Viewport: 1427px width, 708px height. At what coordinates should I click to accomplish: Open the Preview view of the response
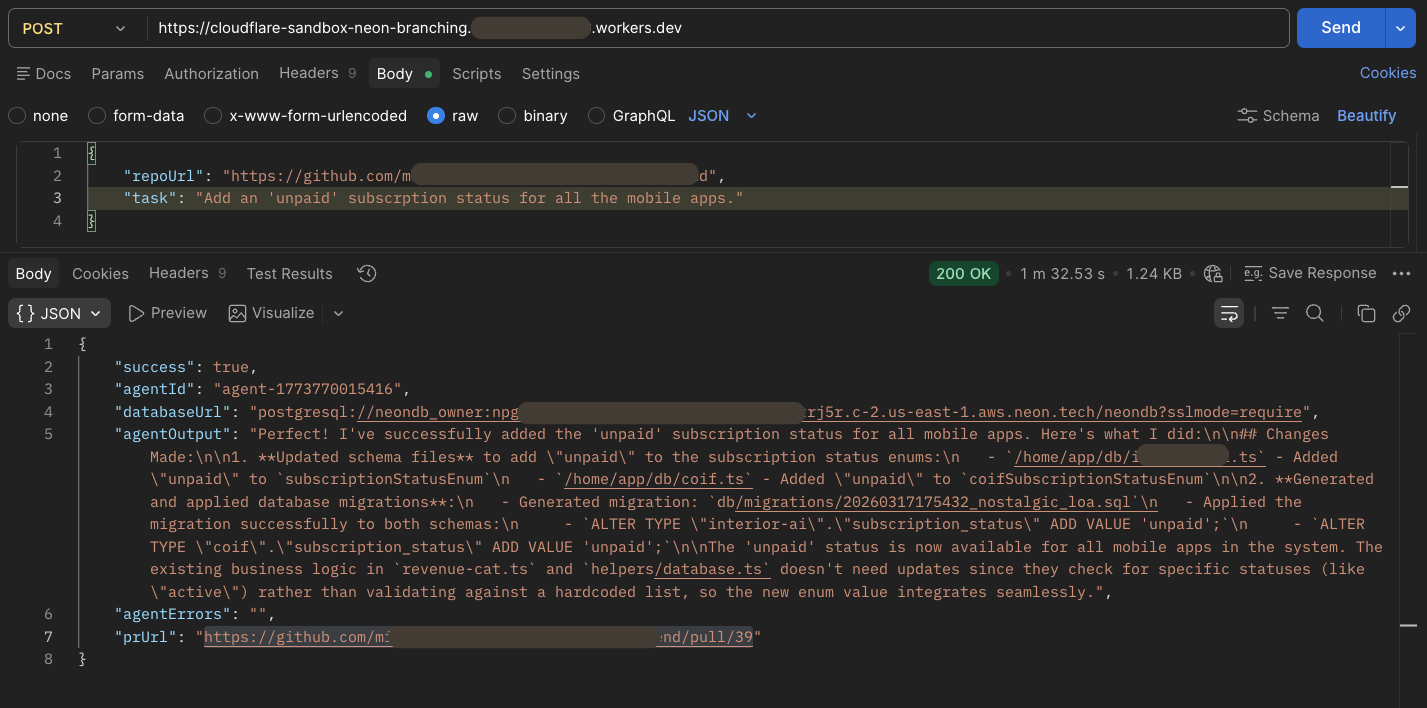pyautogui.click(x=167, y=313)
